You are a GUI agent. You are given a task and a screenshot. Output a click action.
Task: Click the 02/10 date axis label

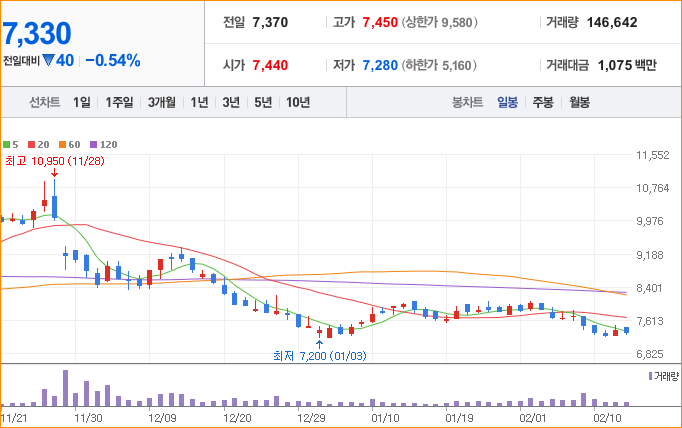point(608,418)
